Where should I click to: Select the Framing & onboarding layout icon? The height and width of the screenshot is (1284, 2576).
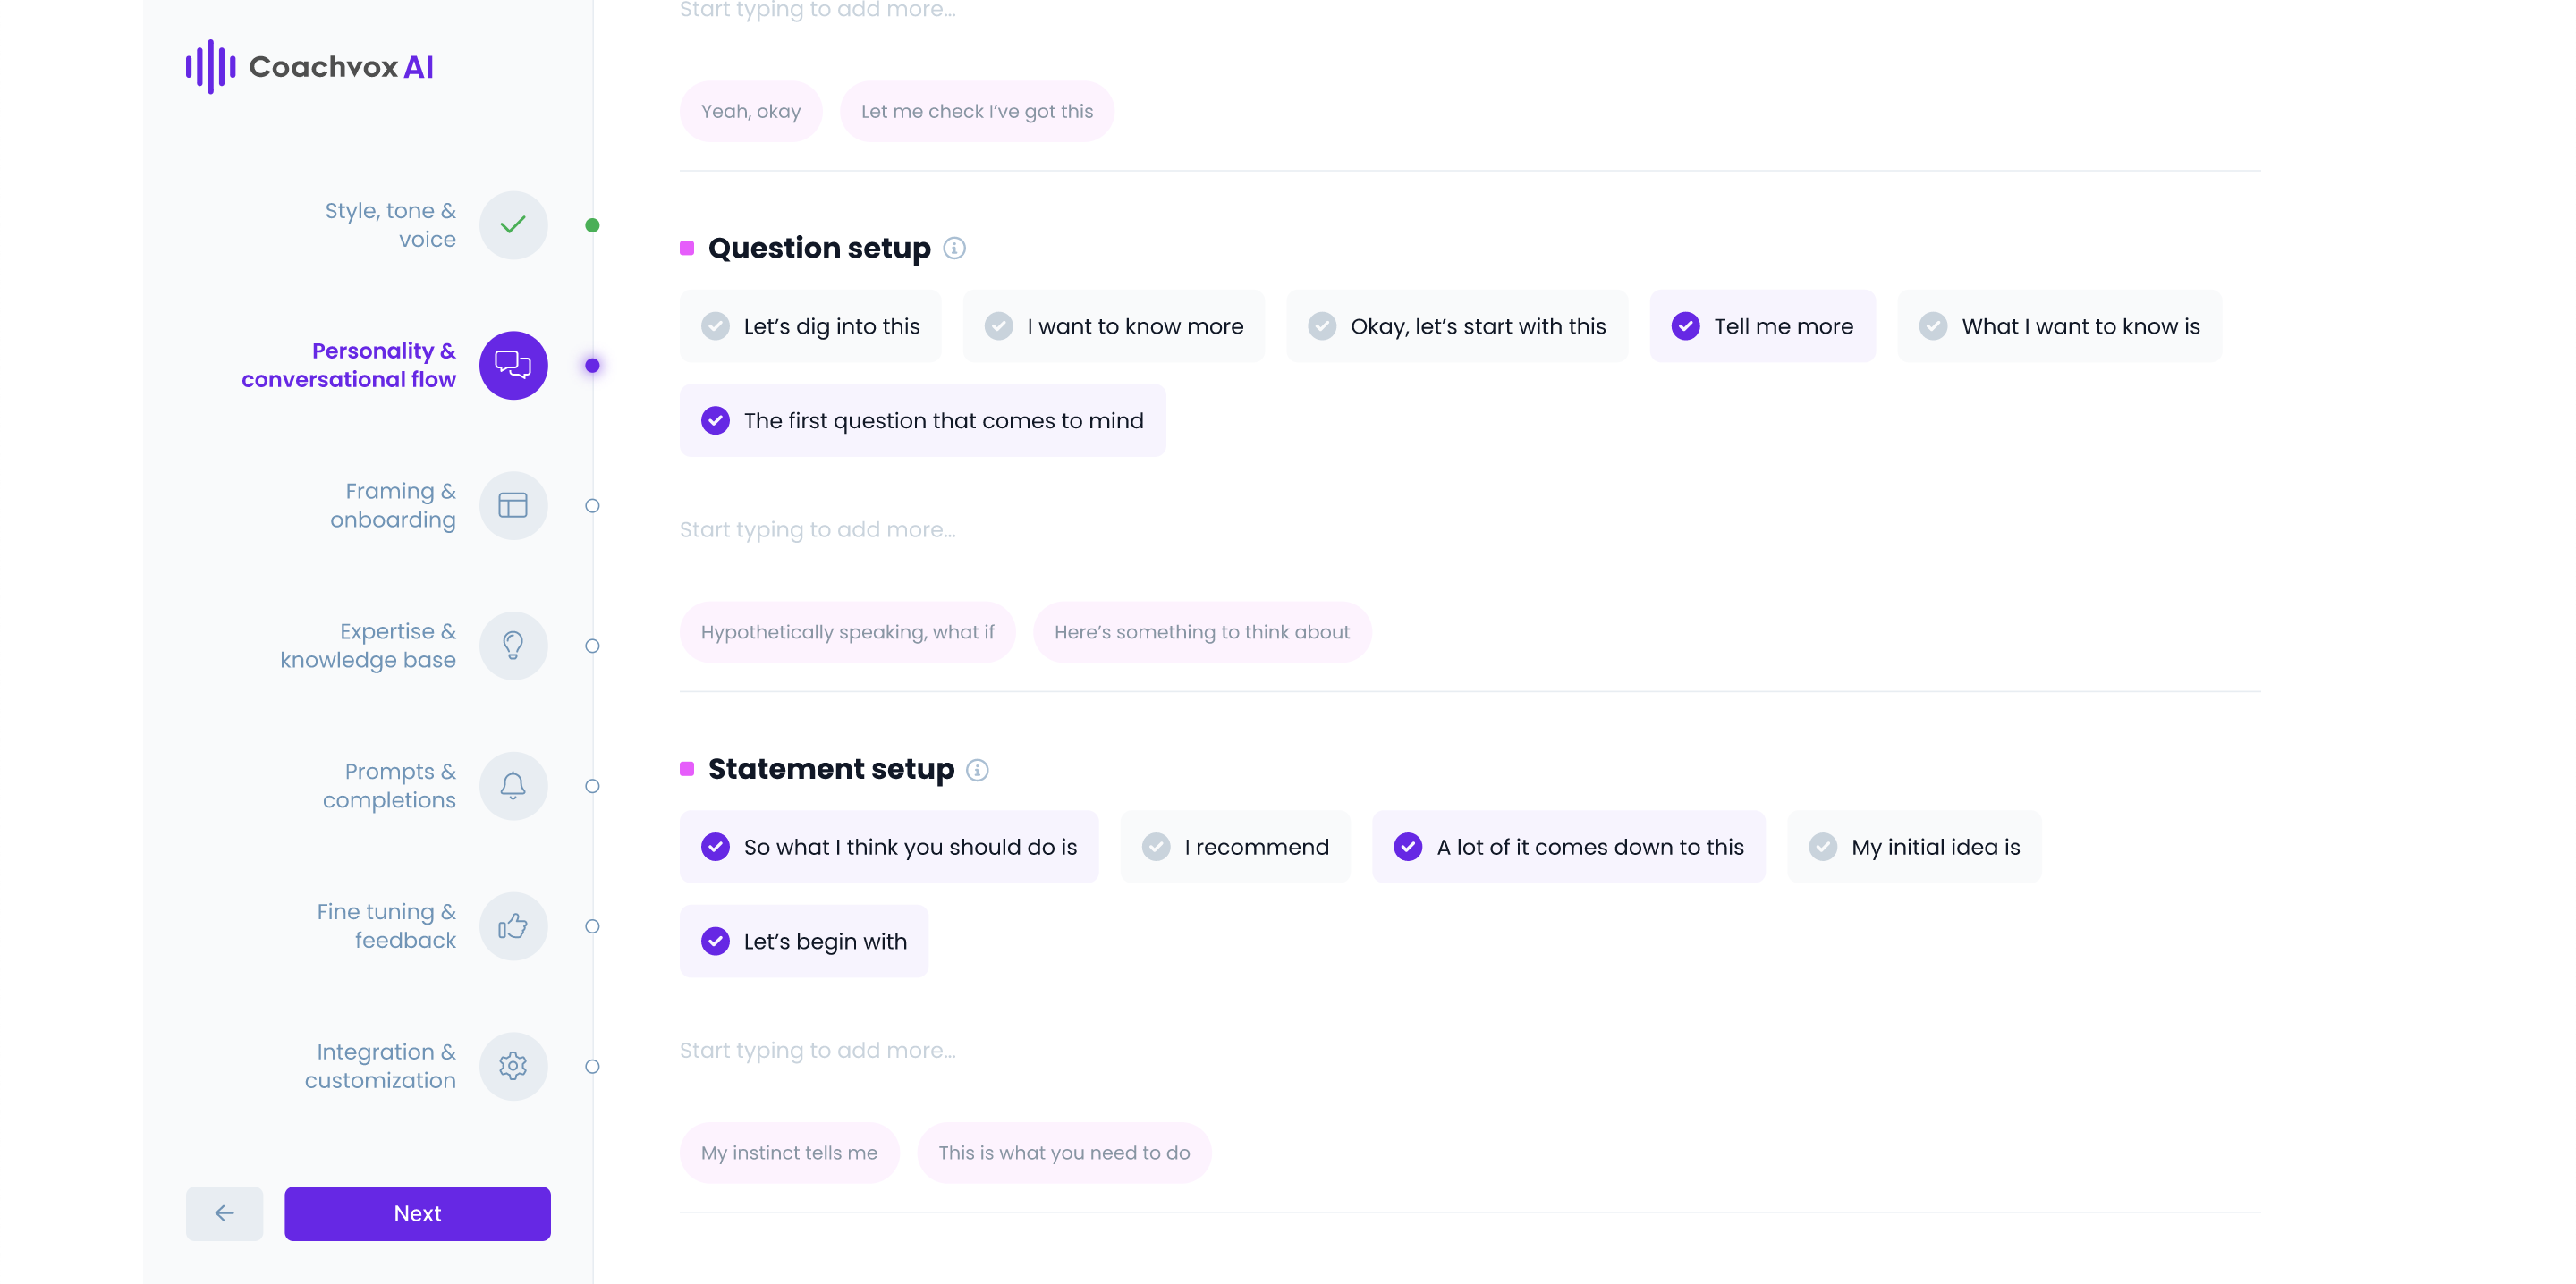(513, 505)
